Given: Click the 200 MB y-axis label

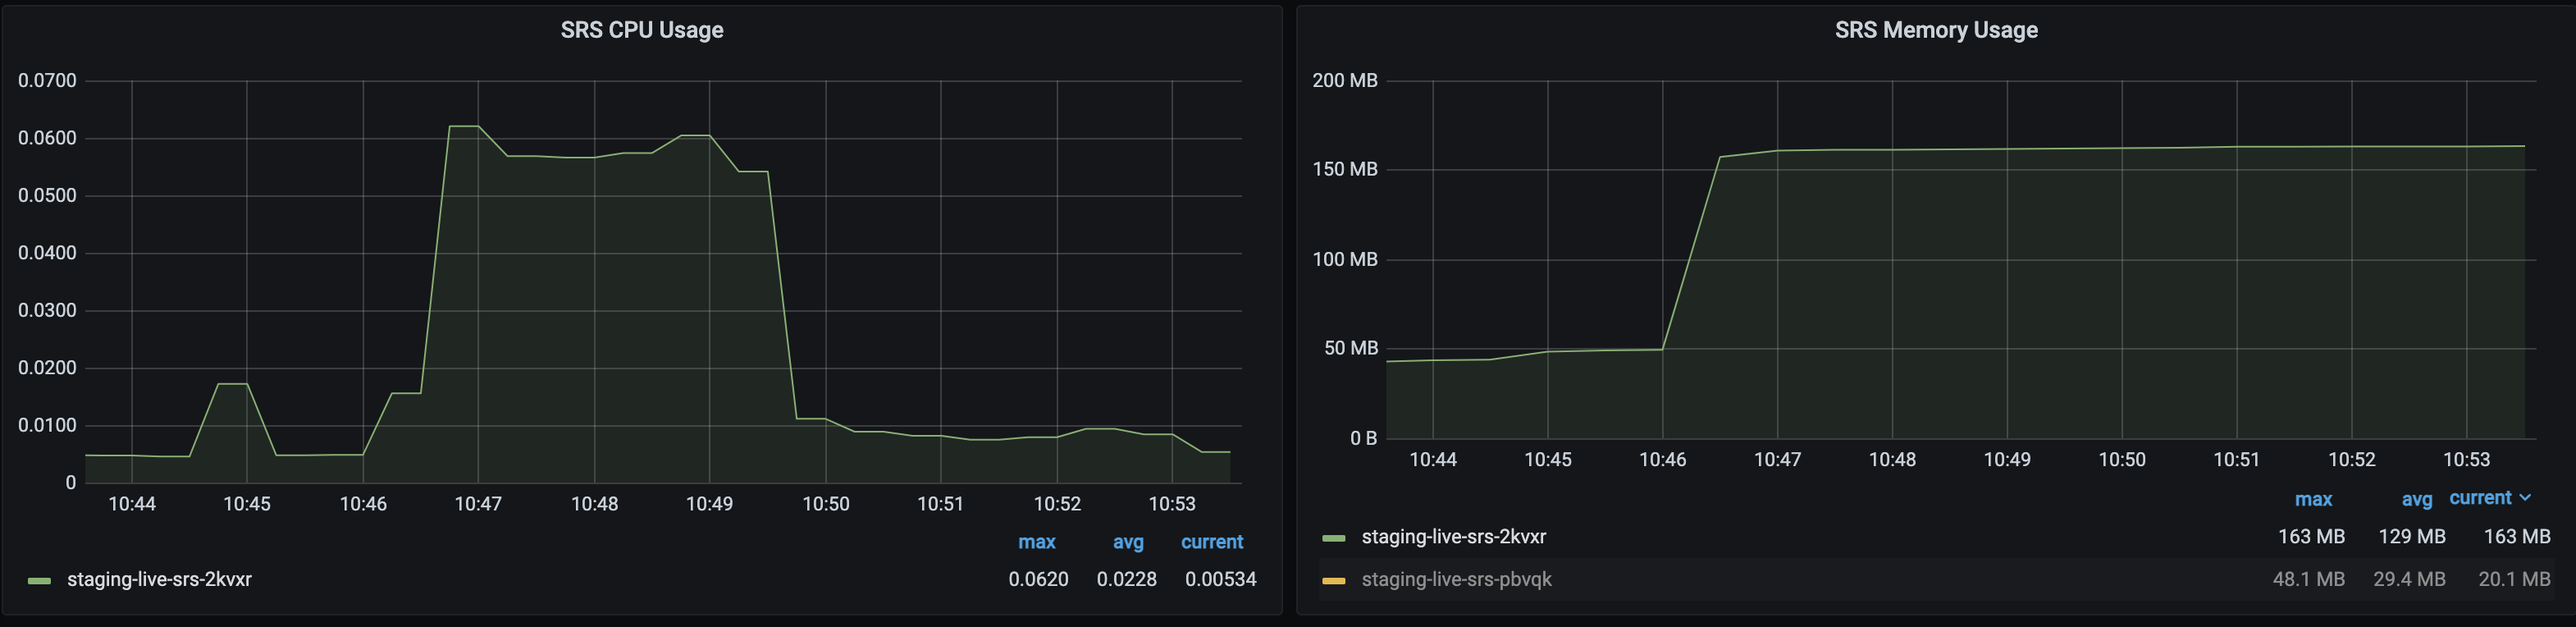Looking at the screenshot, I should click(1345, 81).
